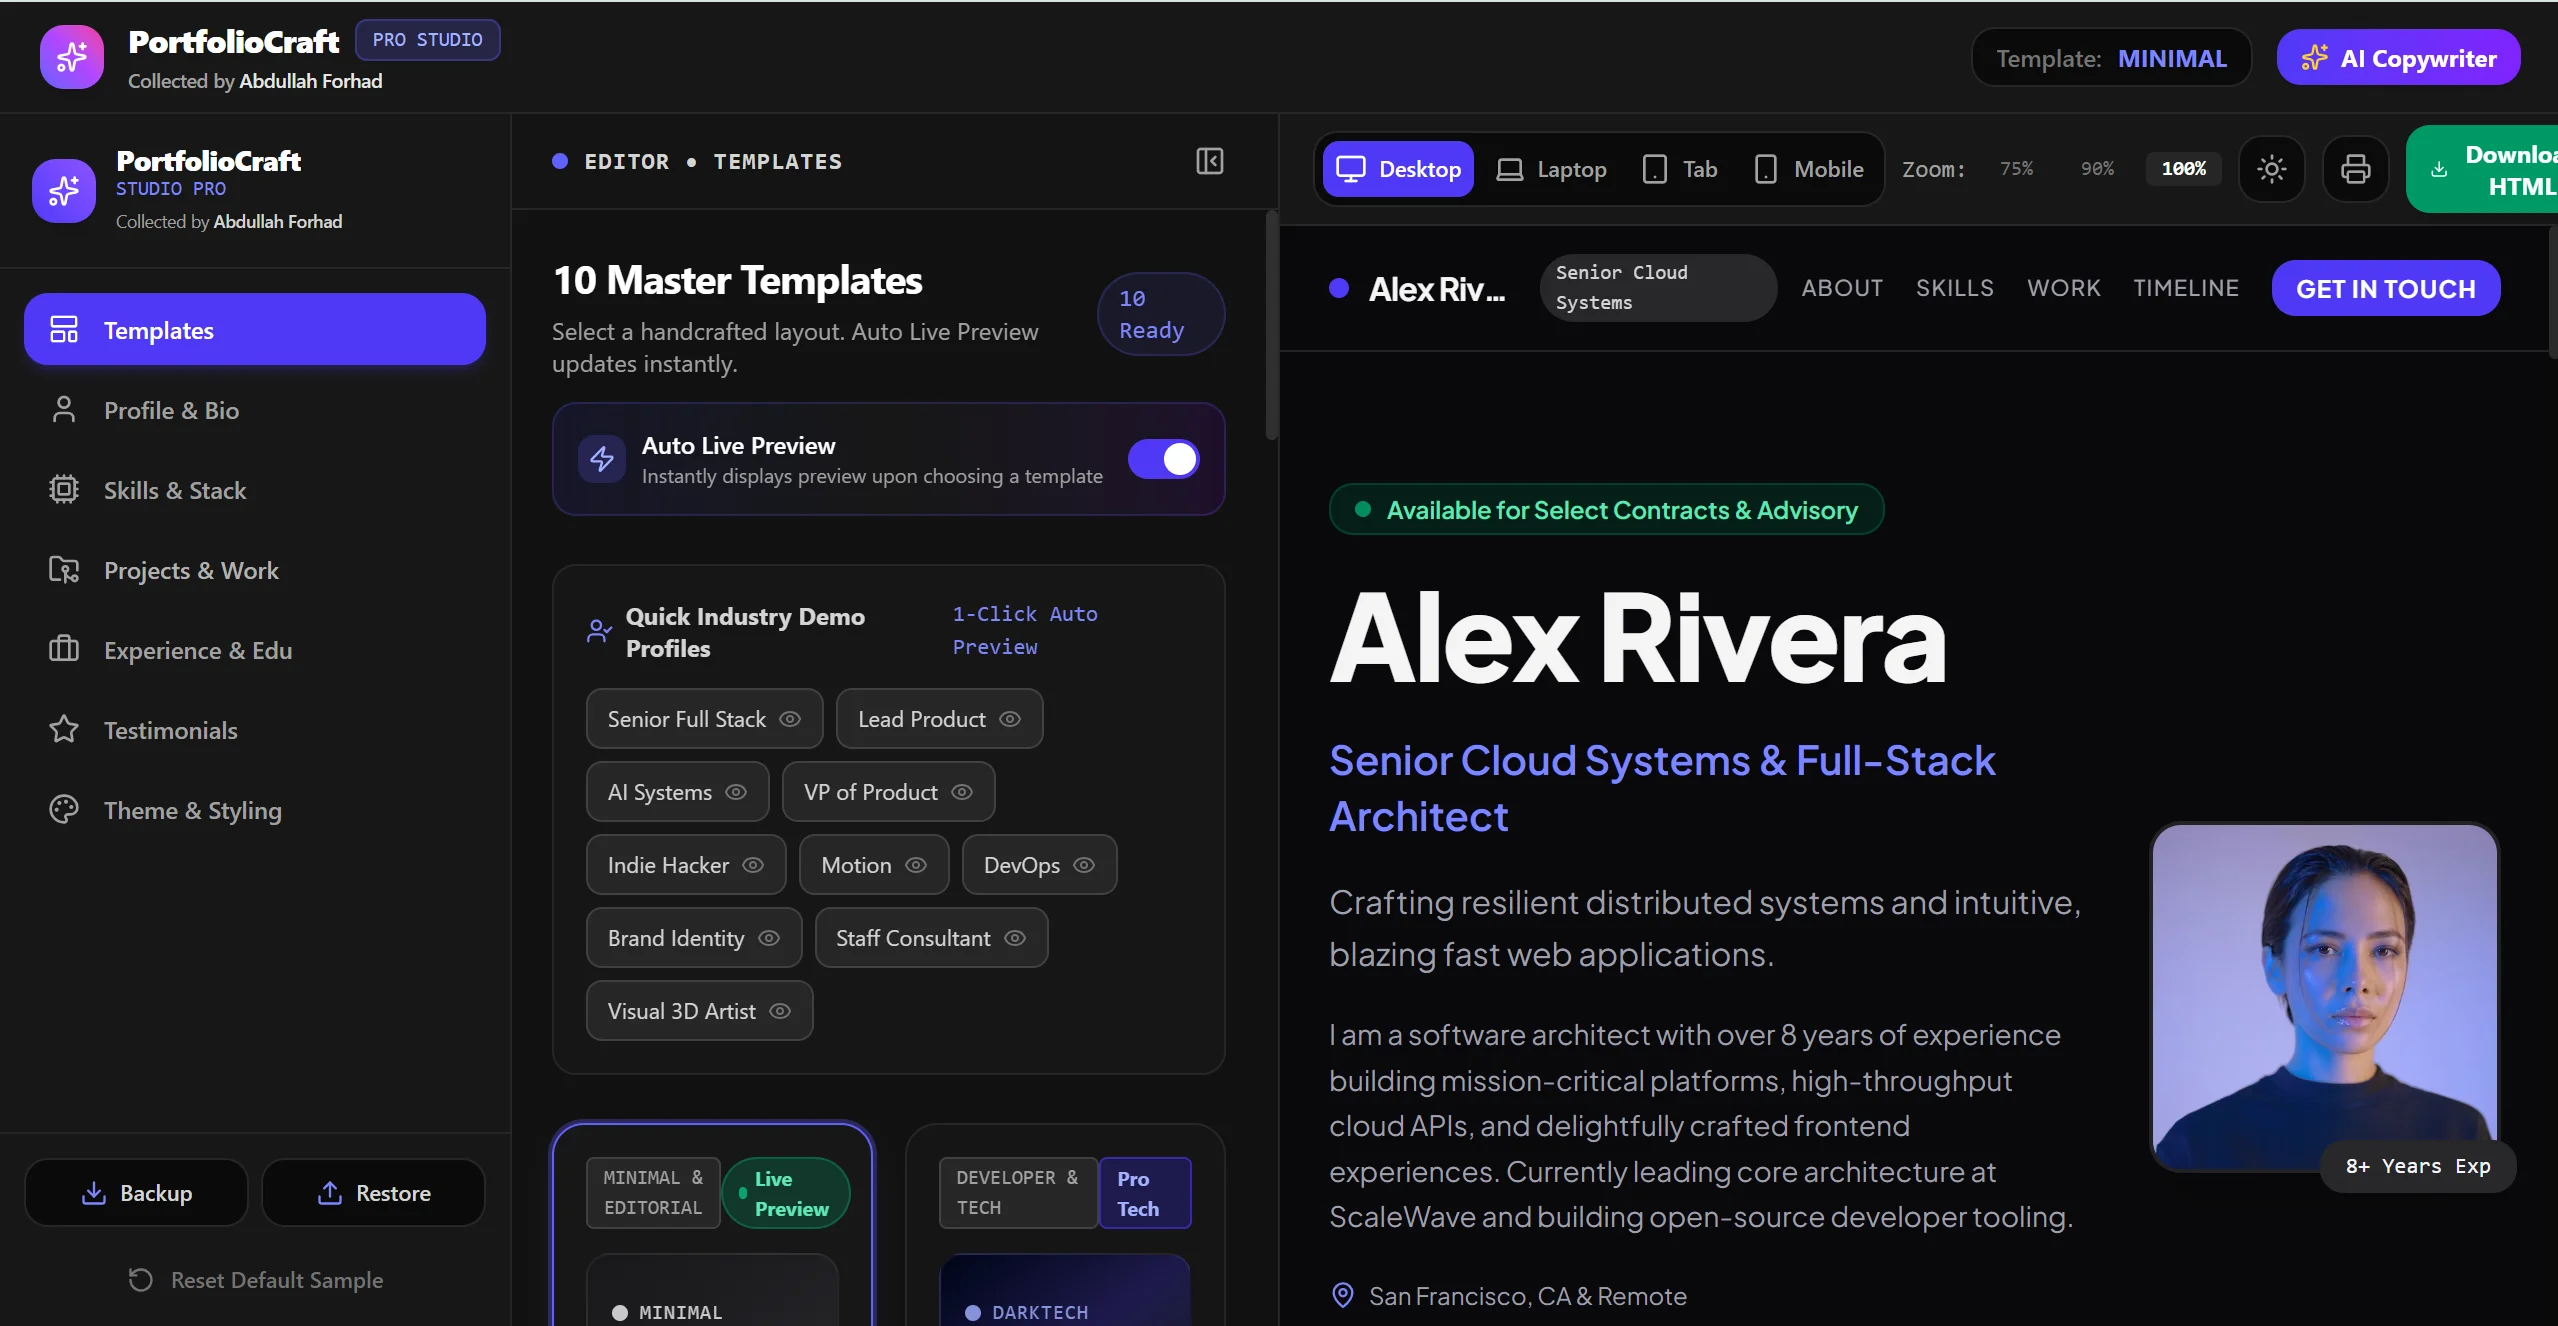This screenshot has width=2558, height=1326.
Task: Set zoom to 75%
Action: (2016, 169)
